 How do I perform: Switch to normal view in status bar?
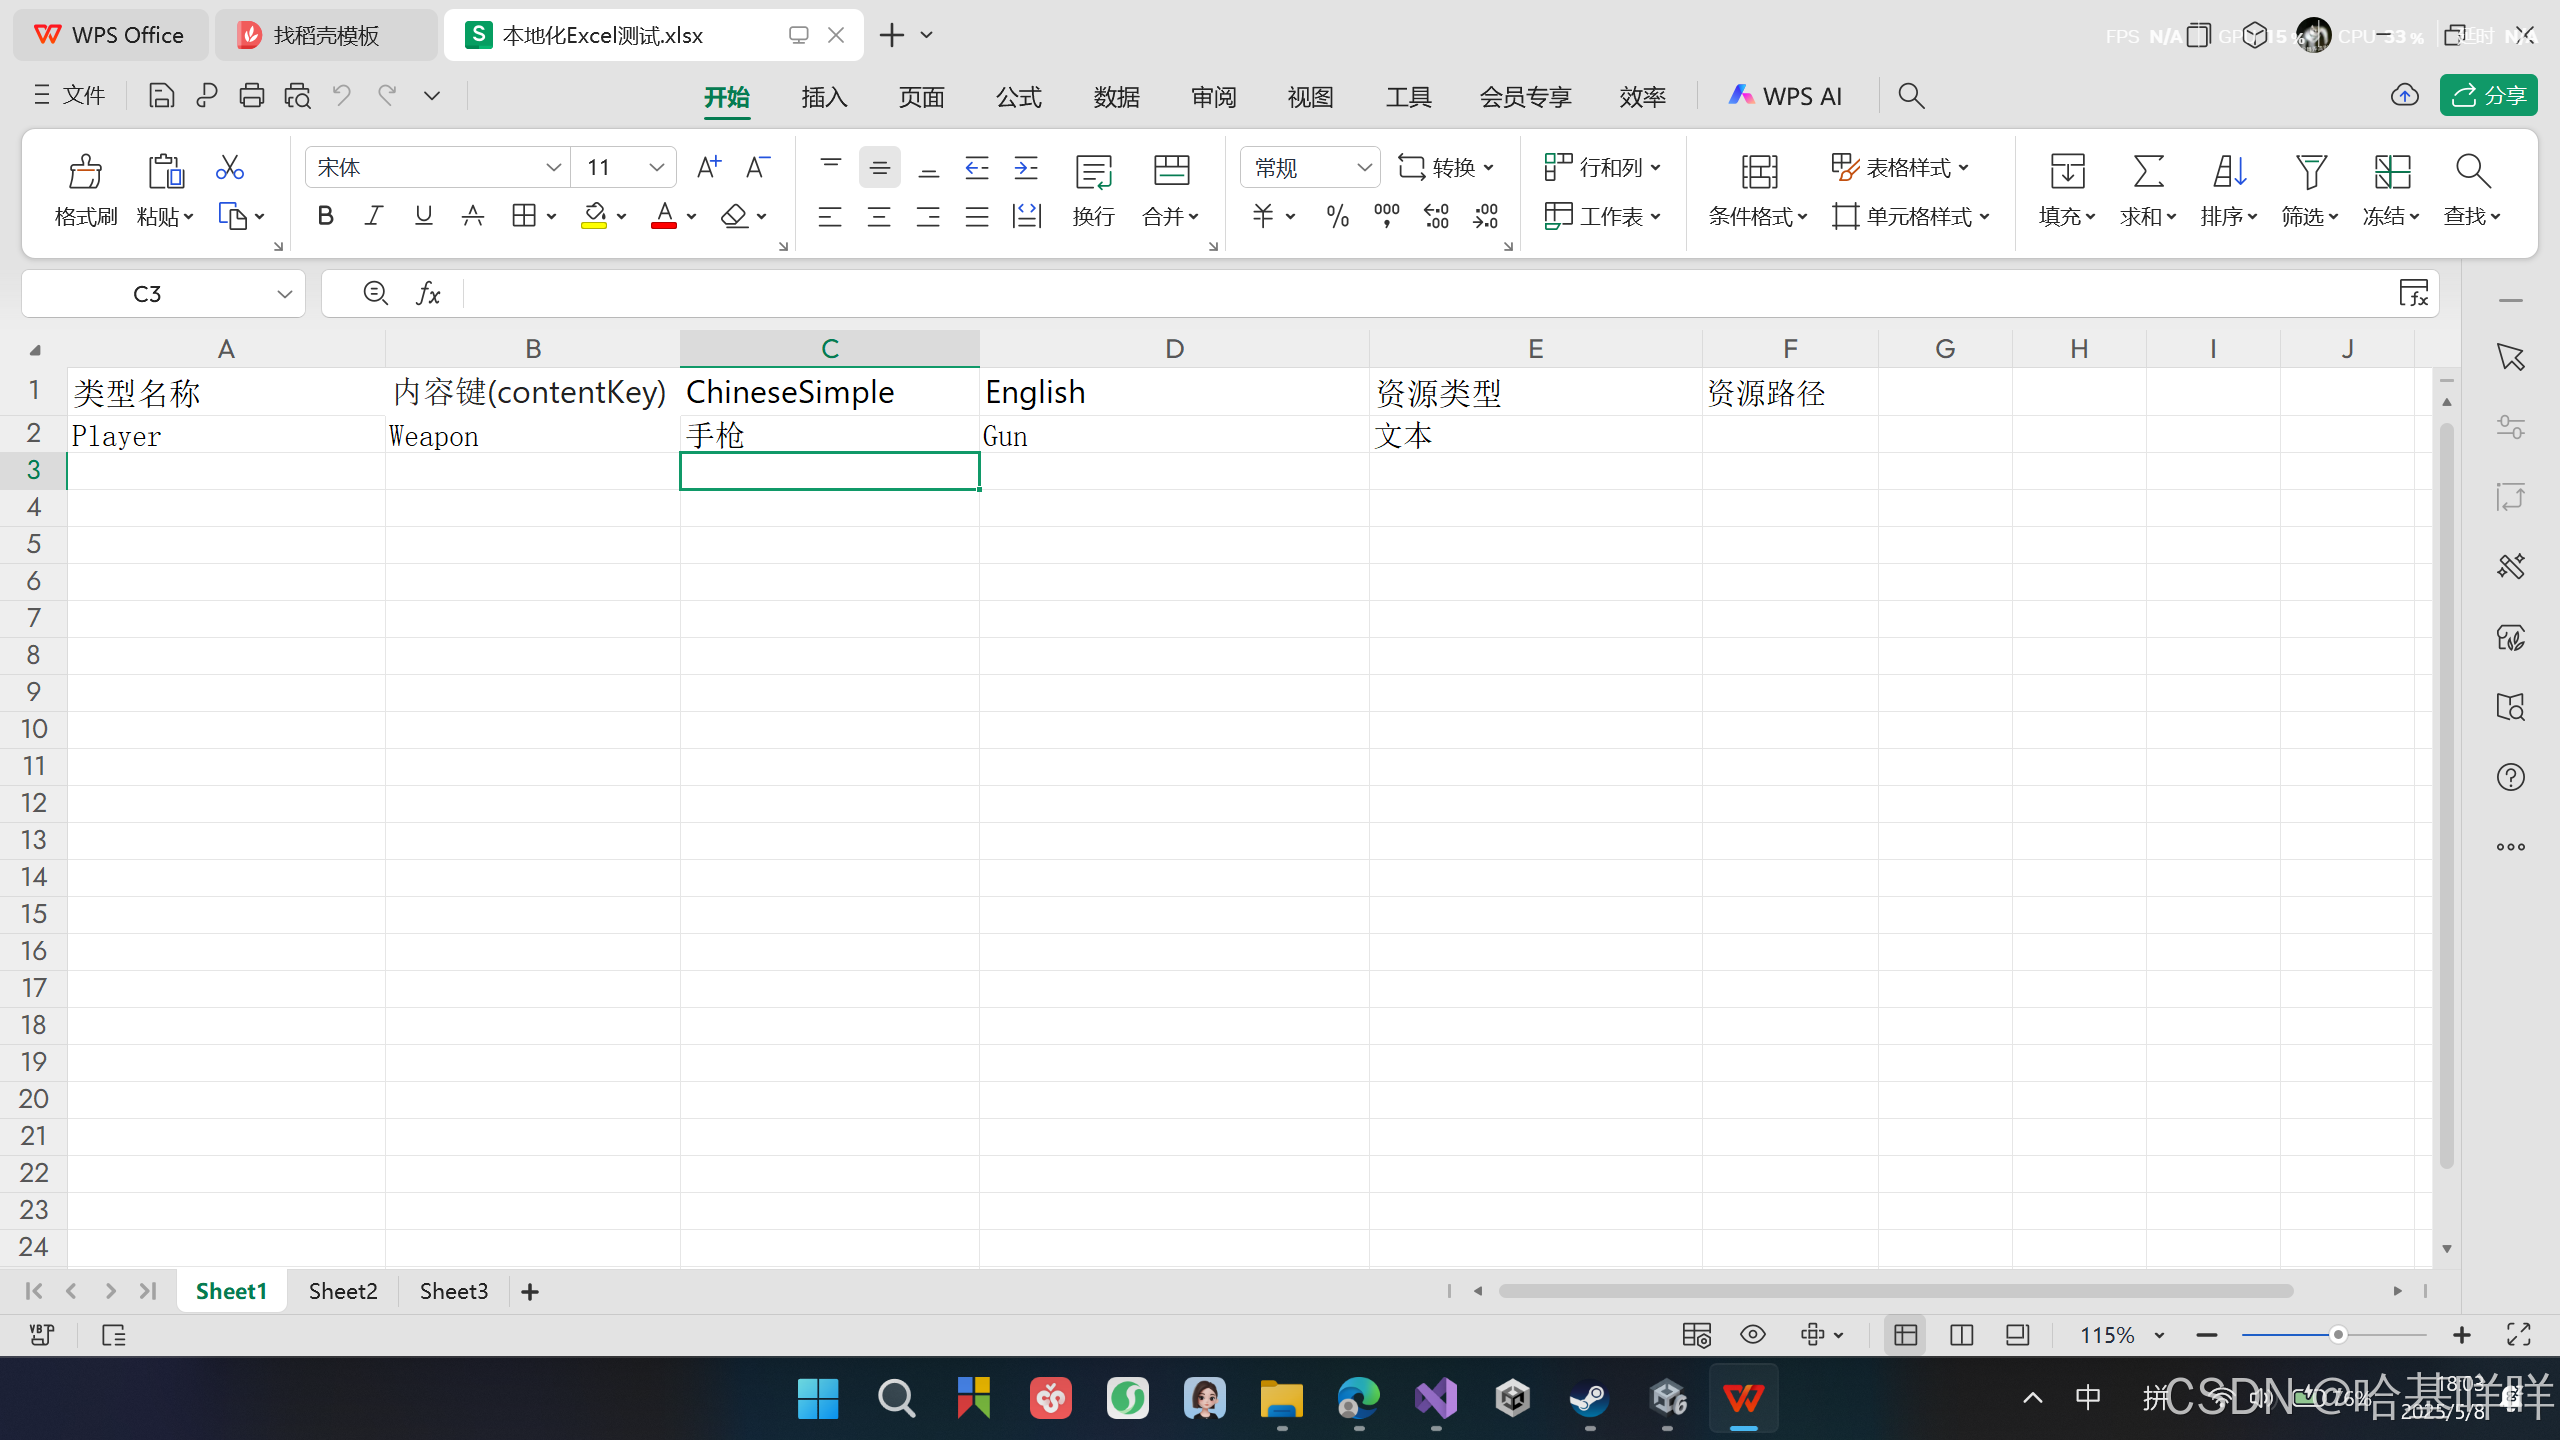point(1905,1334)
